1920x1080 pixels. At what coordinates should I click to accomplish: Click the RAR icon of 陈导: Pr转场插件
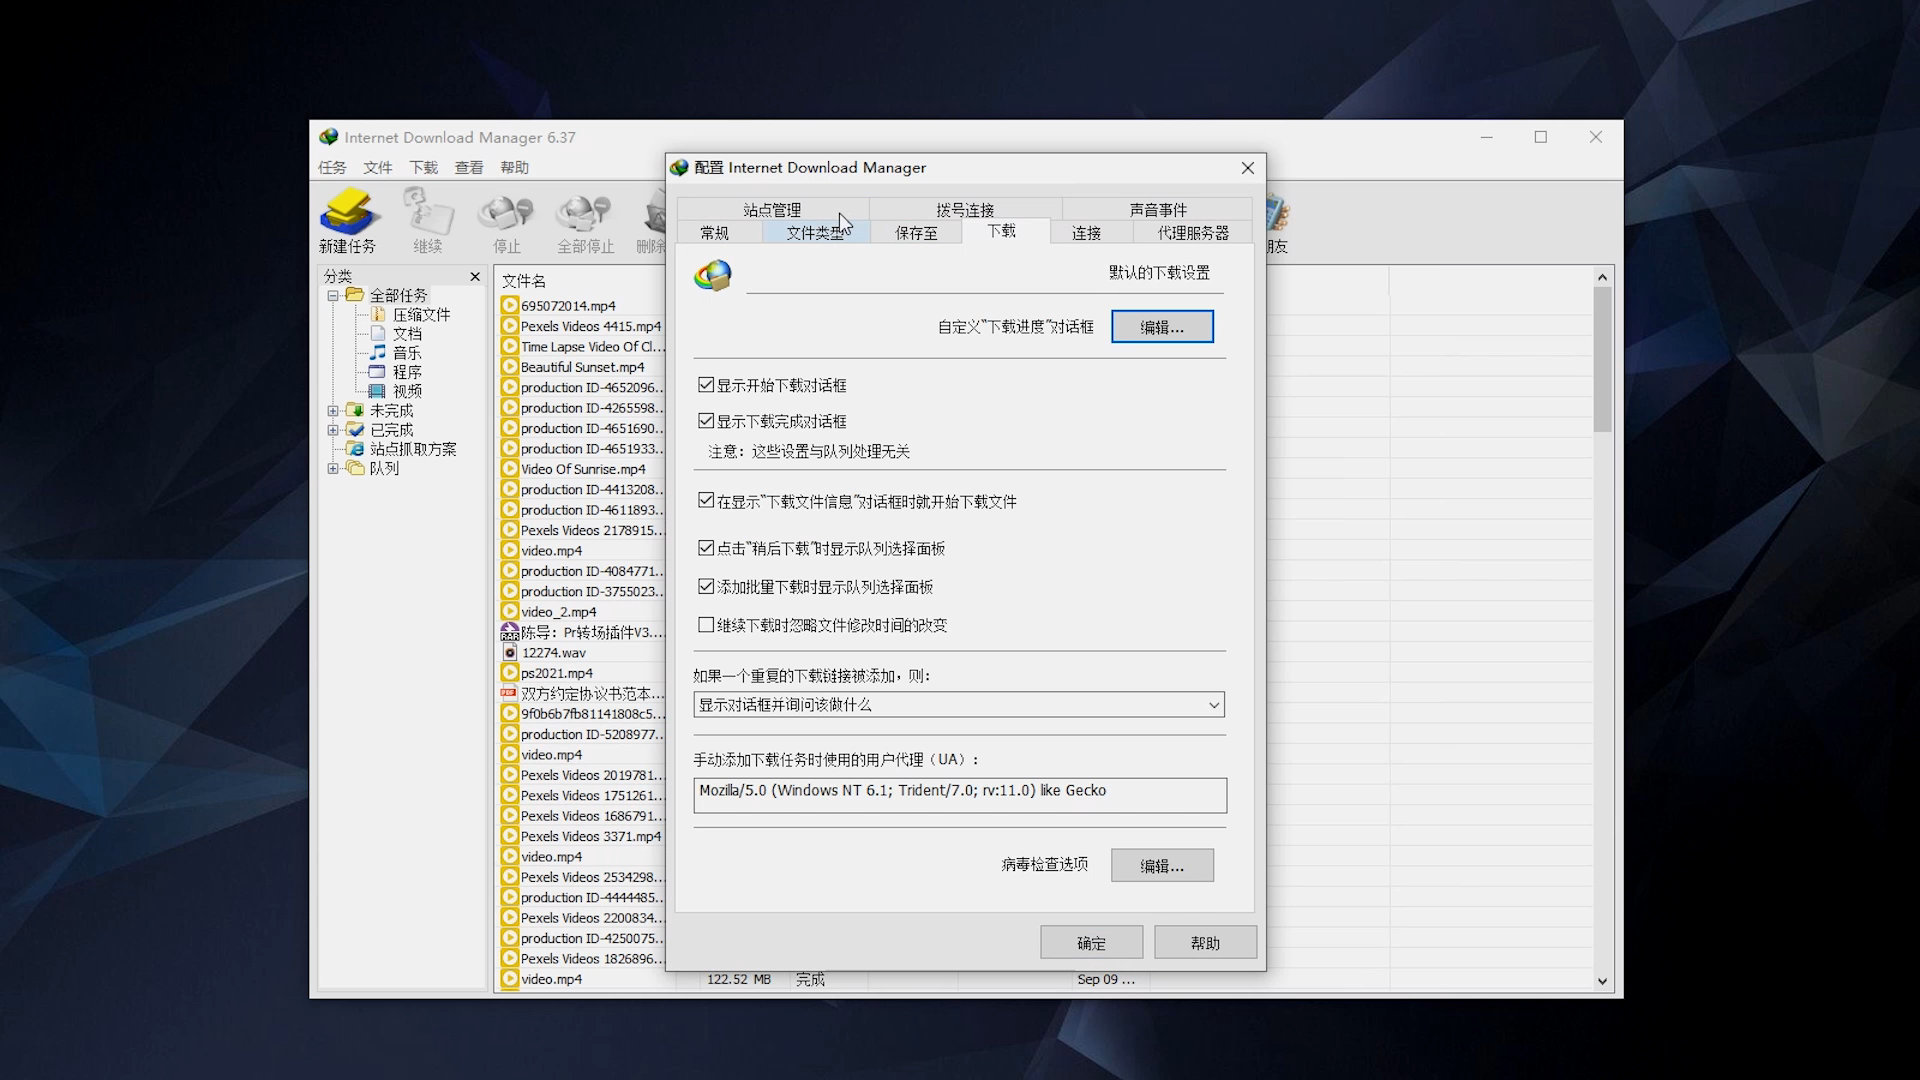(509, 632)
